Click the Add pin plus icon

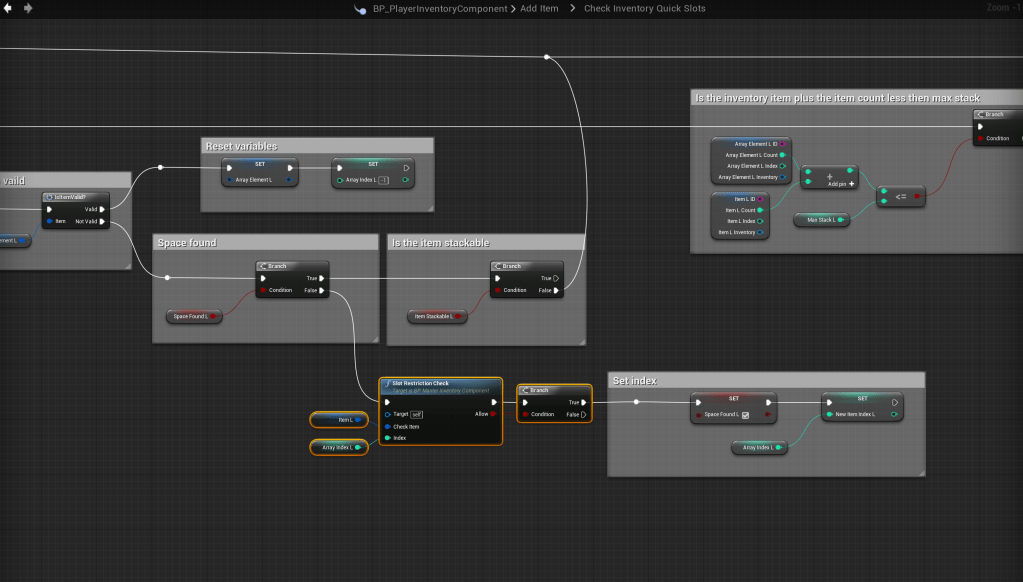pyautogui.click(x=851, y=185)
